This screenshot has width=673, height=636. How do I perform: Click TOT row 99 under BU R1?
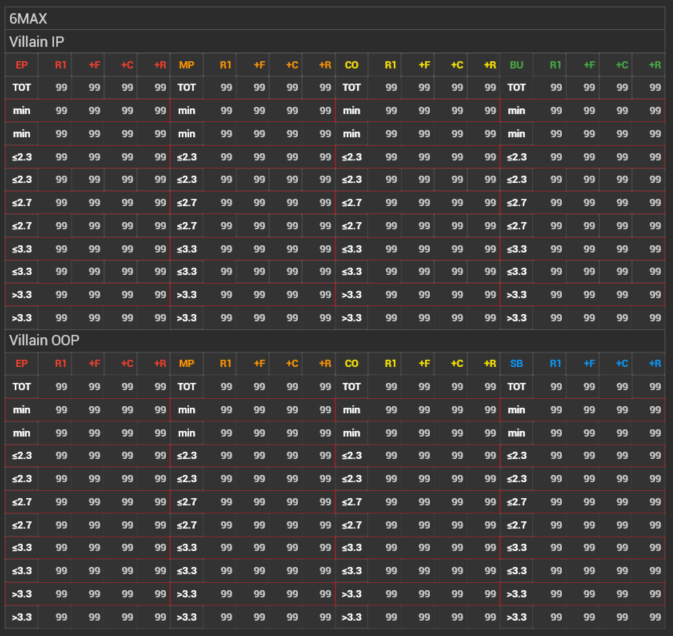pos(556,88)
